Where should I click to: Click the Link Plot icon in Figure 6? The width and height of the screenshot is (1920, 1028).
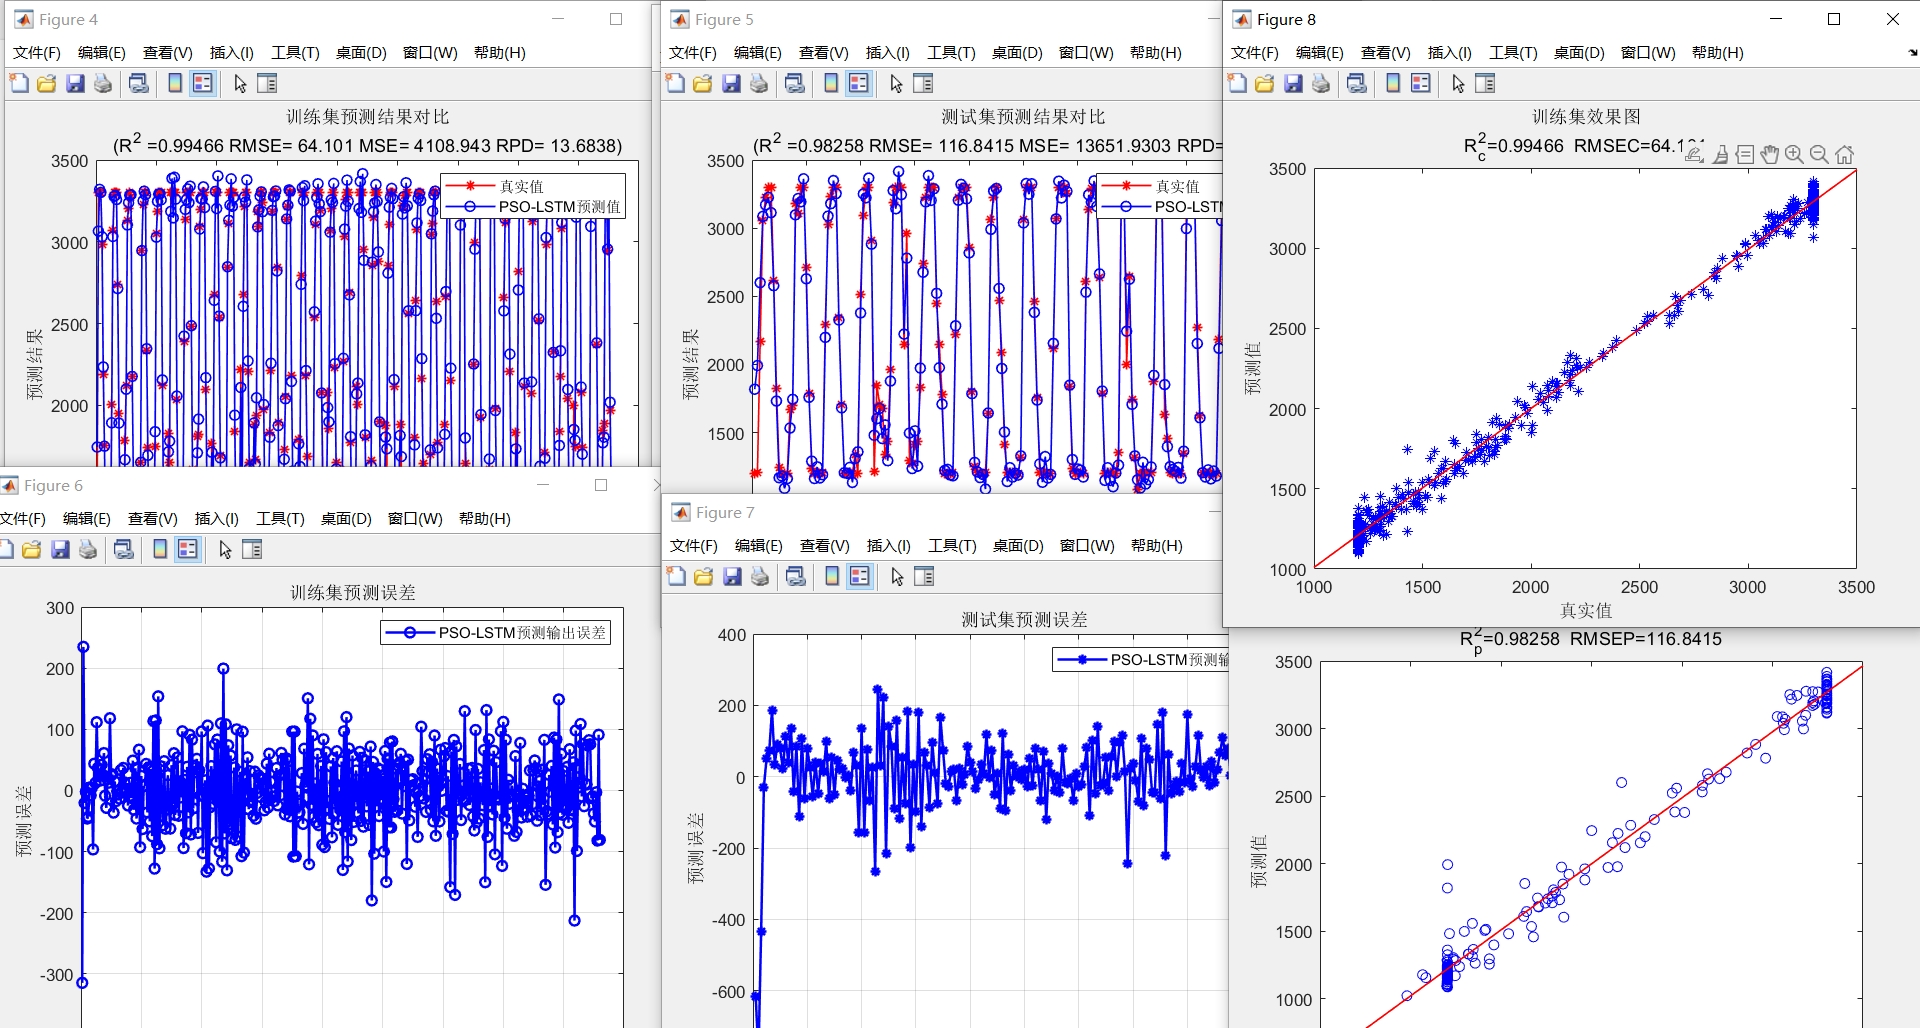[124, 550]
